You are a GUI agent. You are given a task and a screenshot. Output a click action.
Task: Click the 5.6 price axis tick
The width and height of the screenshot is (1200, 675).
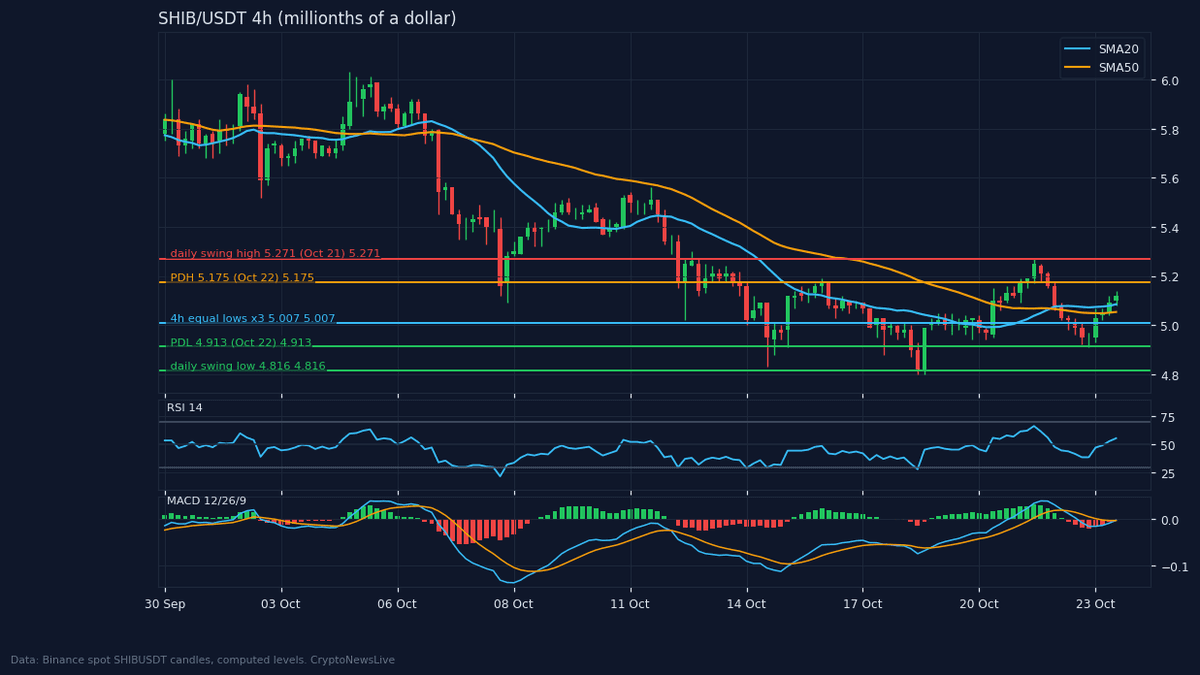pos(1169,179)
